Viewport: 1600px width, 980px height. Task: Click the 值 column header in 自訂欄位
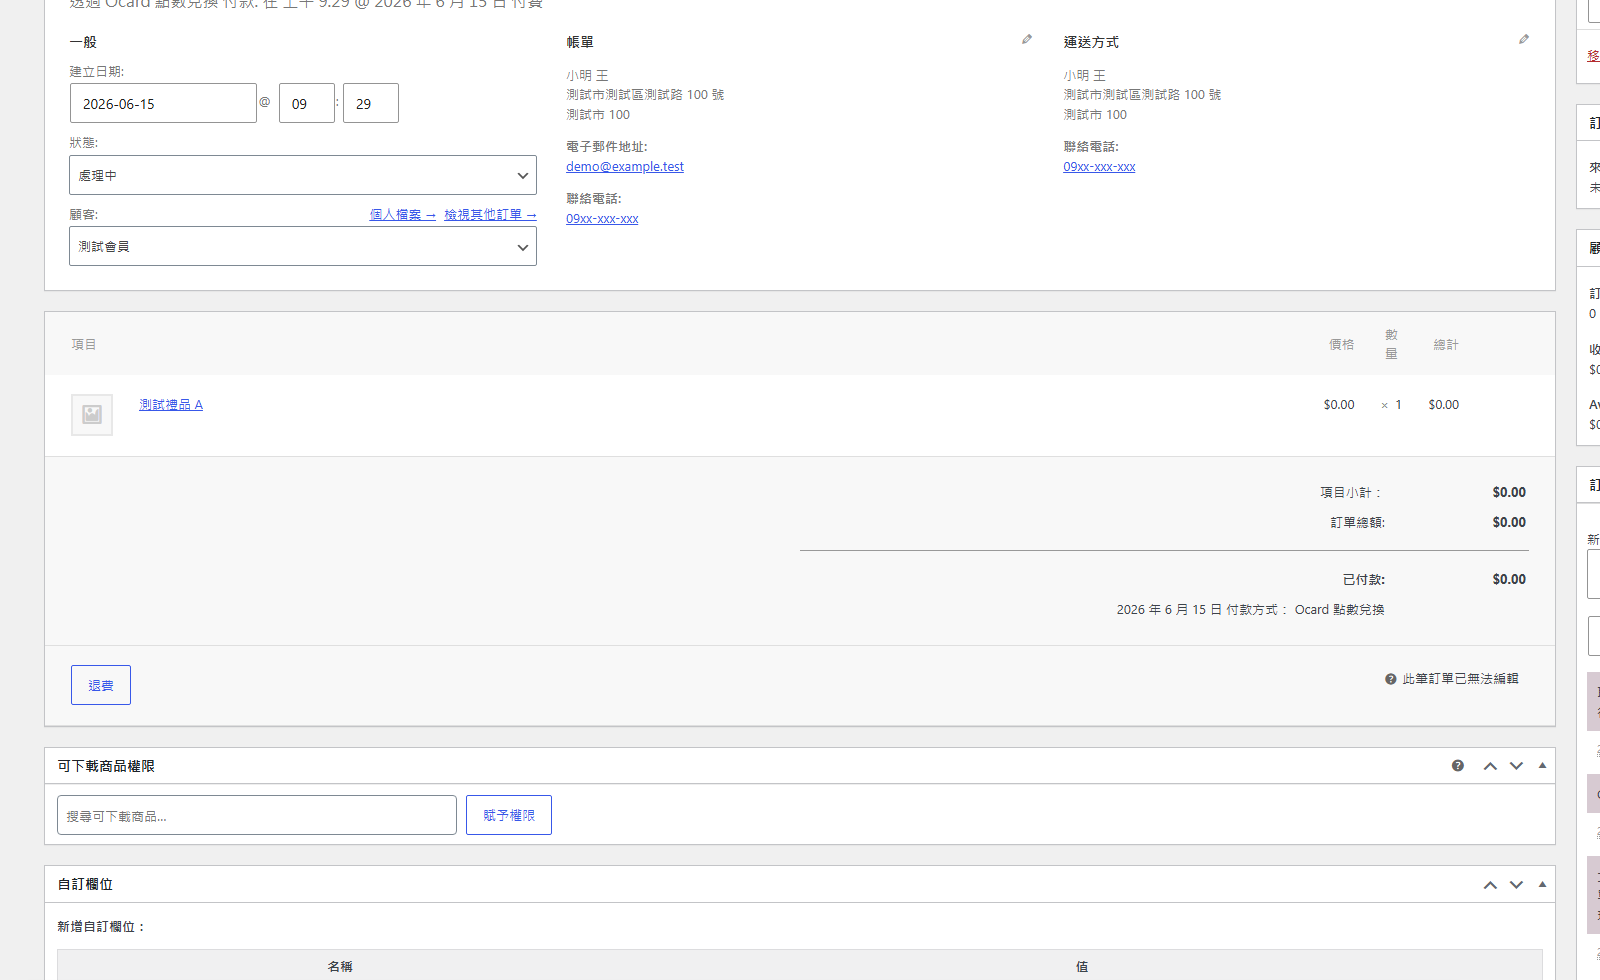(1082, 967)
